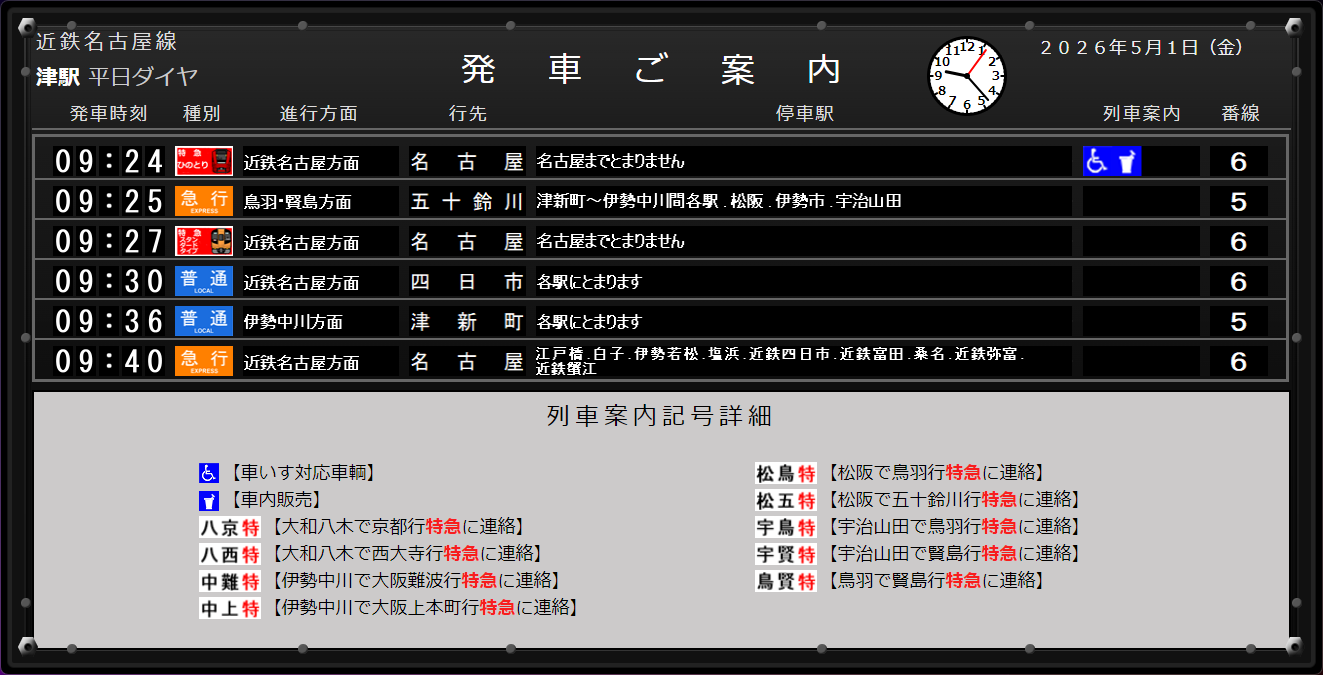Click the 09:25 departure time
The height and width of the screenshot is (675, 1323).
[x=108, y=201]
